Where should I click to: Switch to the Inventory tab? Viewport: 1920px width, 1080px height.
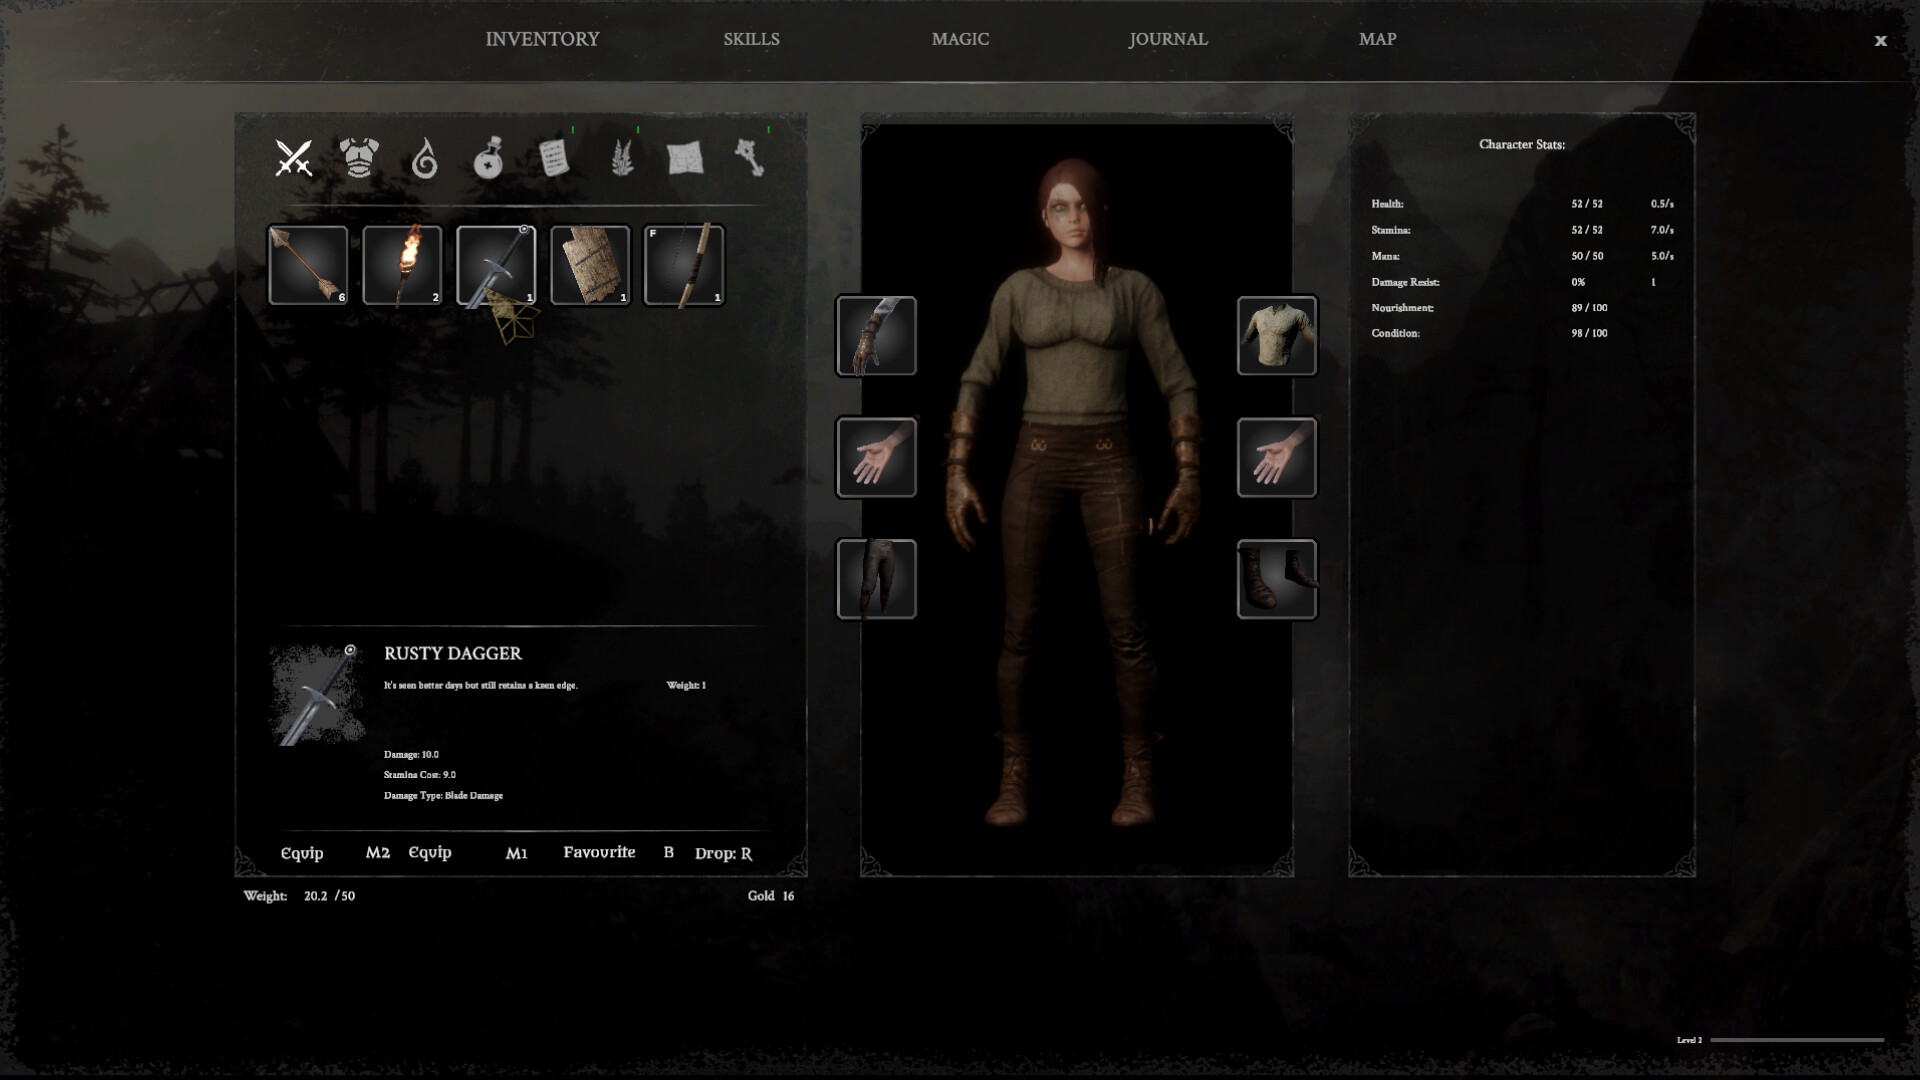coord(542,39)
